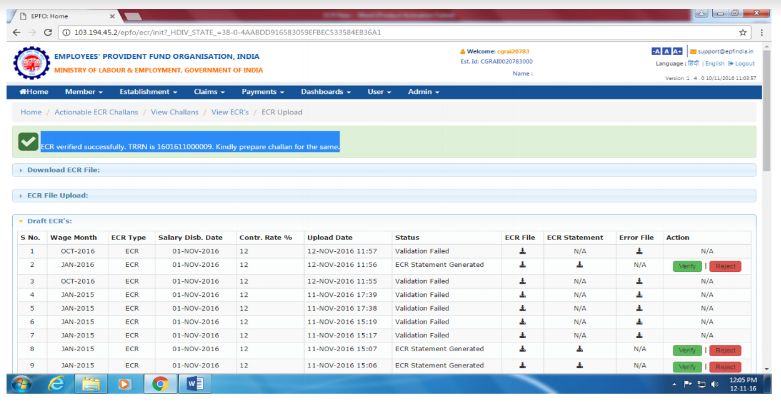Download the ECR statement for row 2
The width and height of the screenshot is (781, 402).
point(579,265)
